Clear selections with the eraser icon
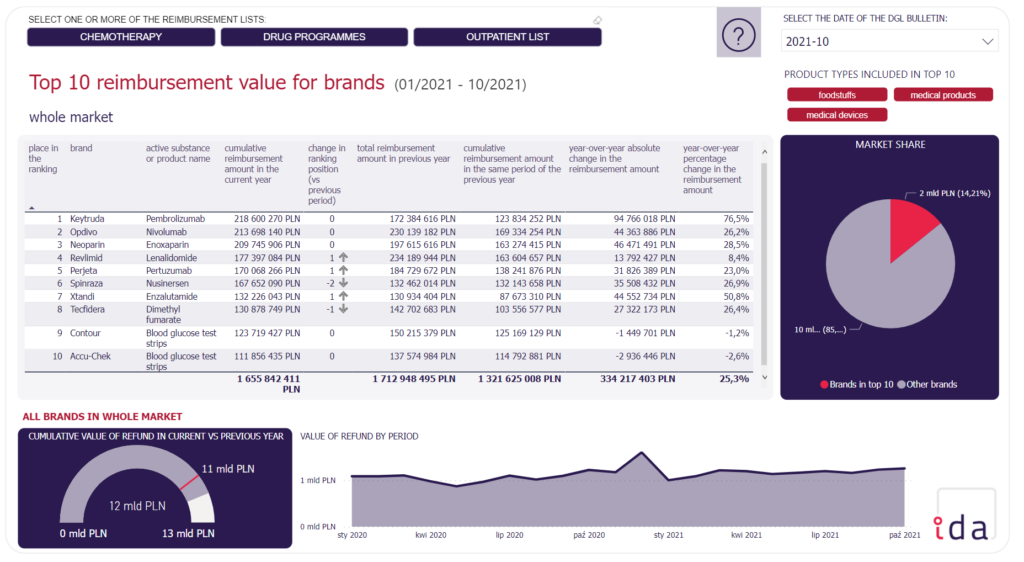1024x562 pixels. click(598, 20)
